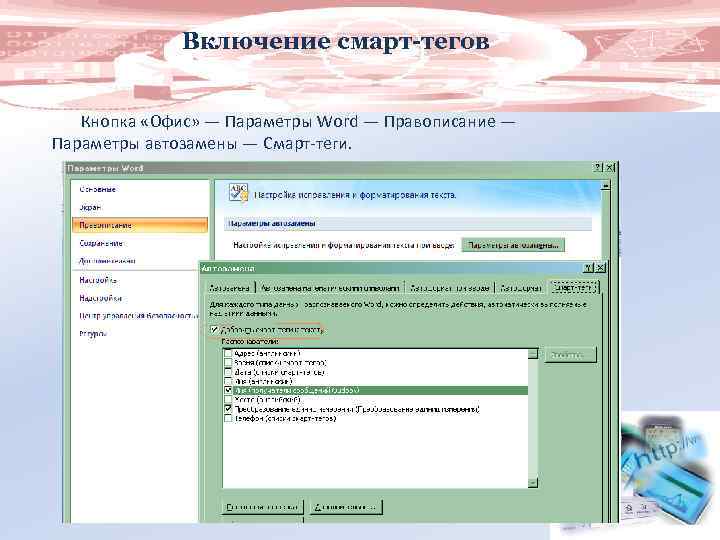Viewport: 720px width, 540px height.
Task: Click the help button in Параметры Word title bar
Action: click(x=598, y=168)
